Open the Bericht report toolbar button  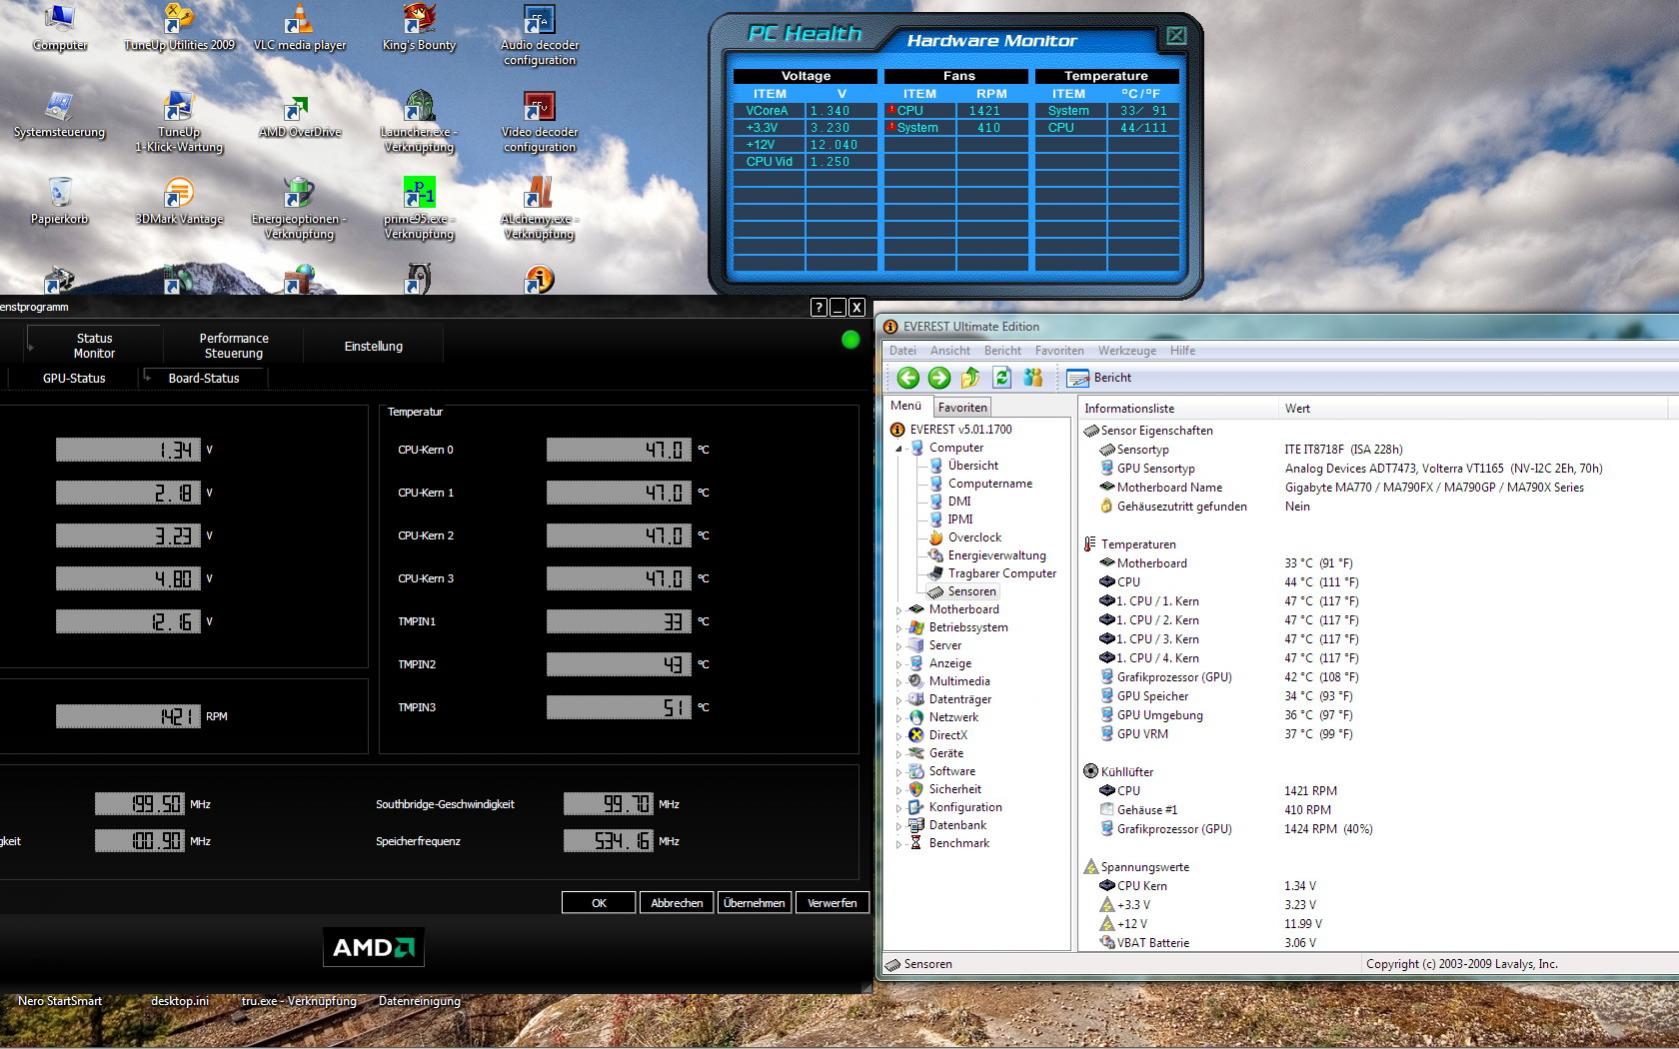pyautogui.click(x=1099, y=377)
